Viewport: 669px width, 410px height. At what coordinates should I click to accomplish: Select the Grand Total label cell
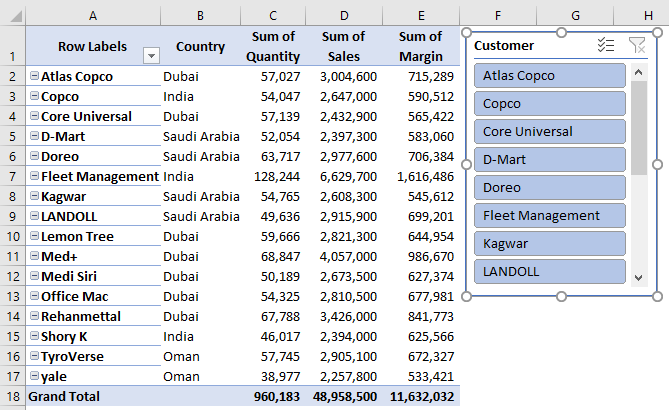[92, 397]
